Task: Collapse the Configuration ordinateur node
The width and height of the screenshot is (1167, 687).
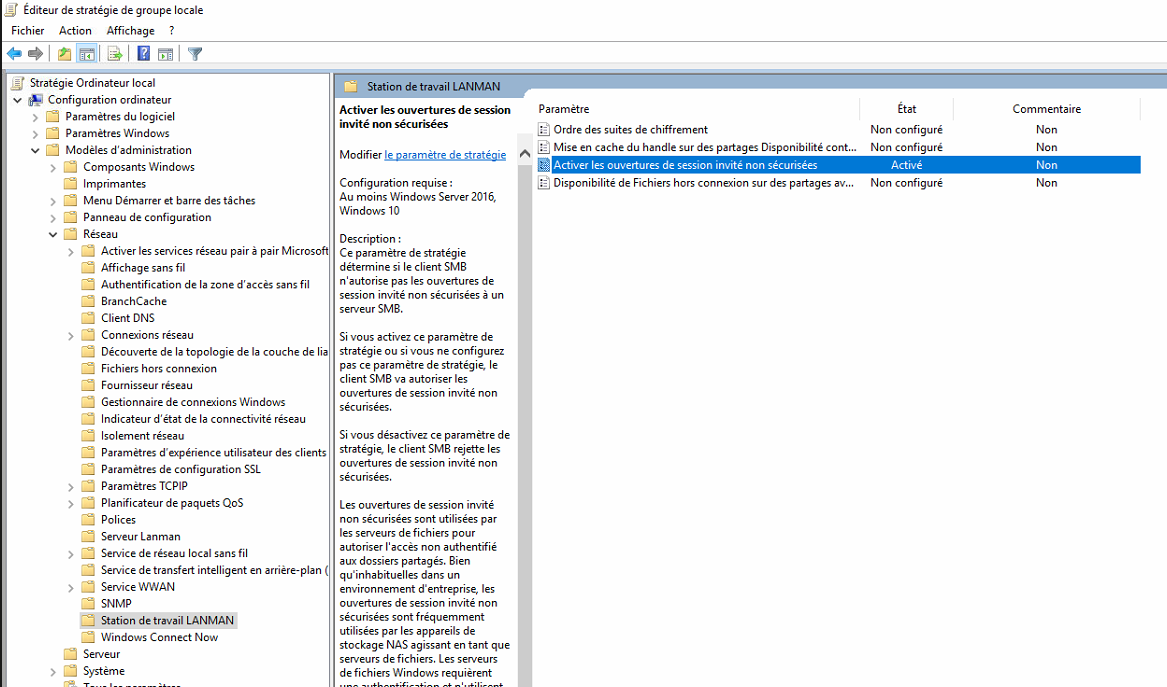Action: click(18, 100)
